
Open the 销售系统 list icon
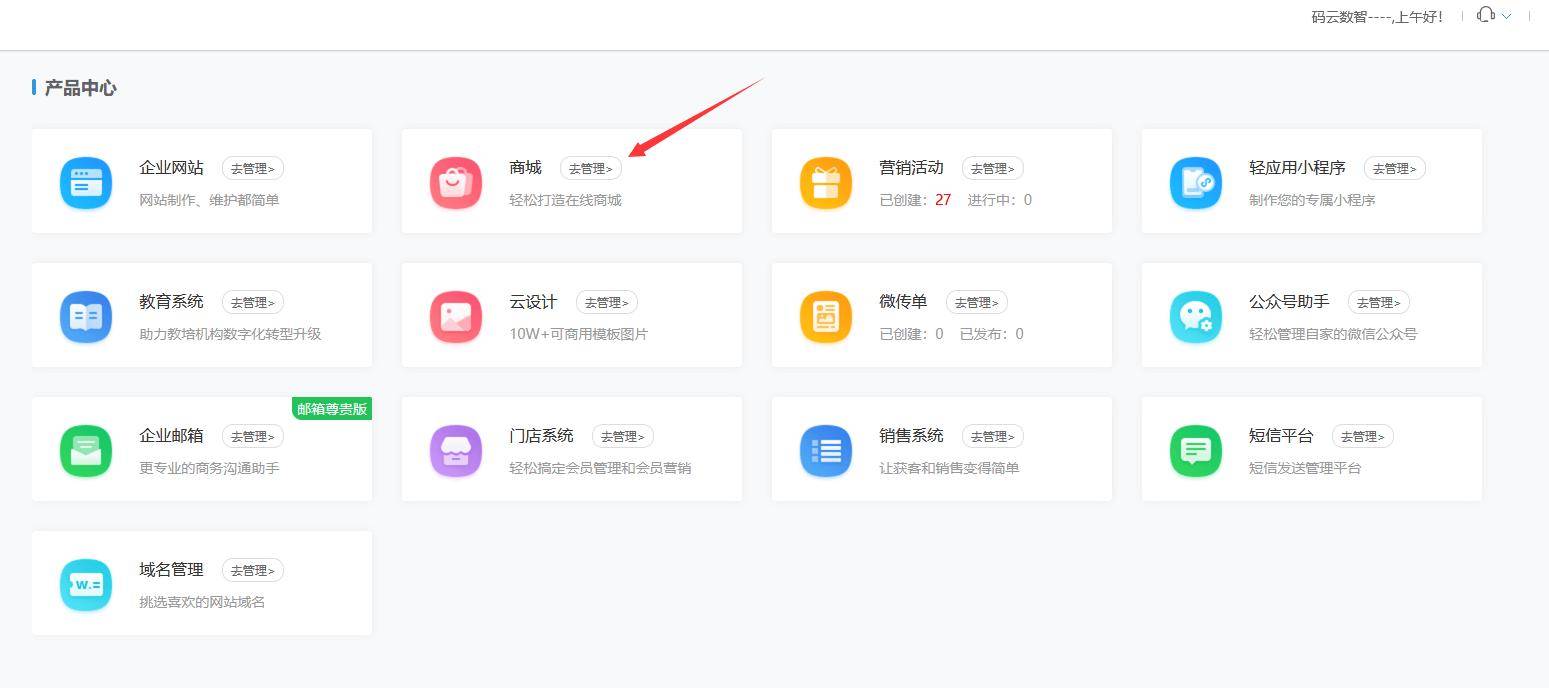click(826, 450)
